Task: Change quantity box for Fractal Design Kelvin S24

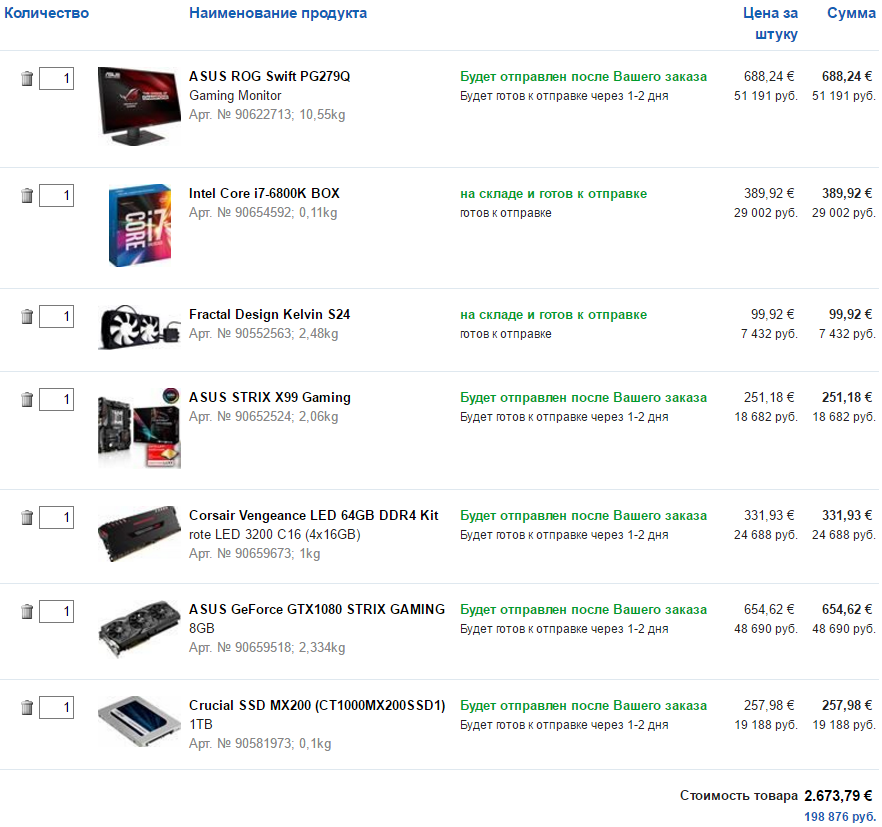Action: [x=56, y=316]
